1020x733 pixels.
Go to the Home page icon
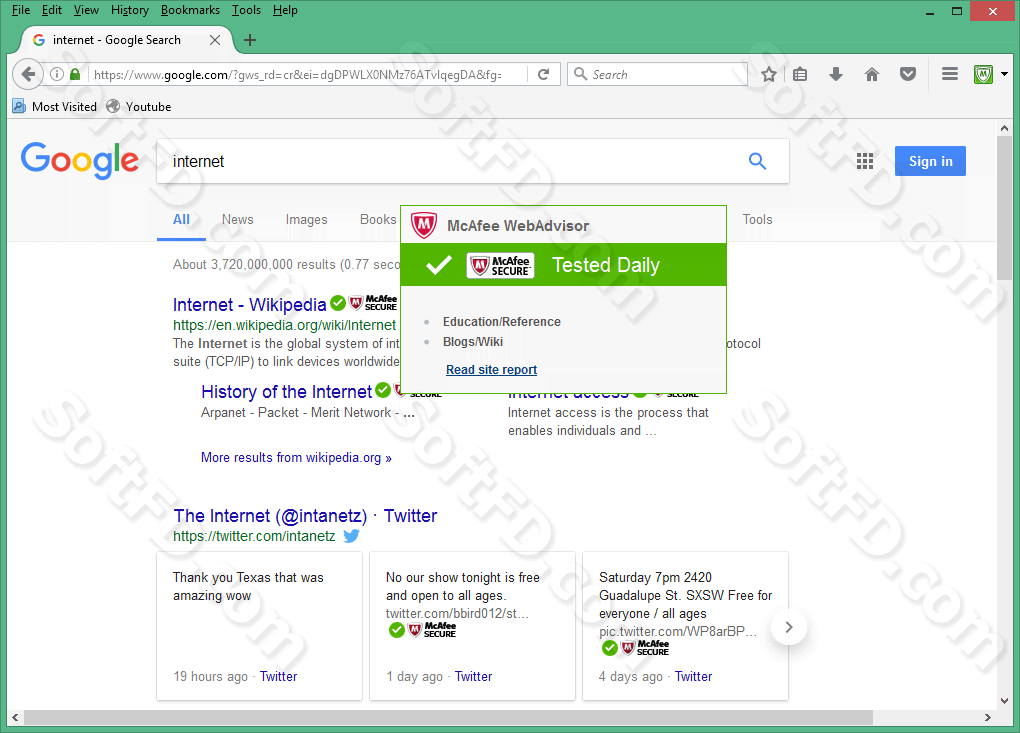(x=872, y=74)
